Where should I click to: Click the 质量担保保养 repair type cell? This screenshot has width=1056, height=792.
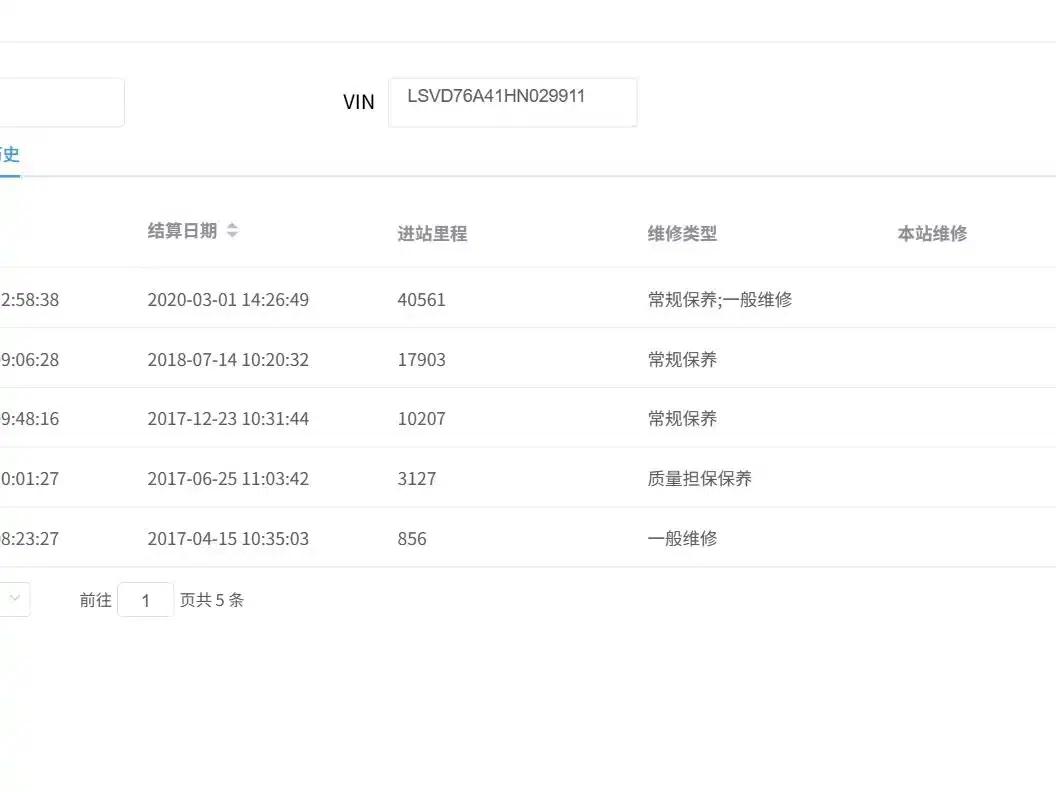[700, 479]
